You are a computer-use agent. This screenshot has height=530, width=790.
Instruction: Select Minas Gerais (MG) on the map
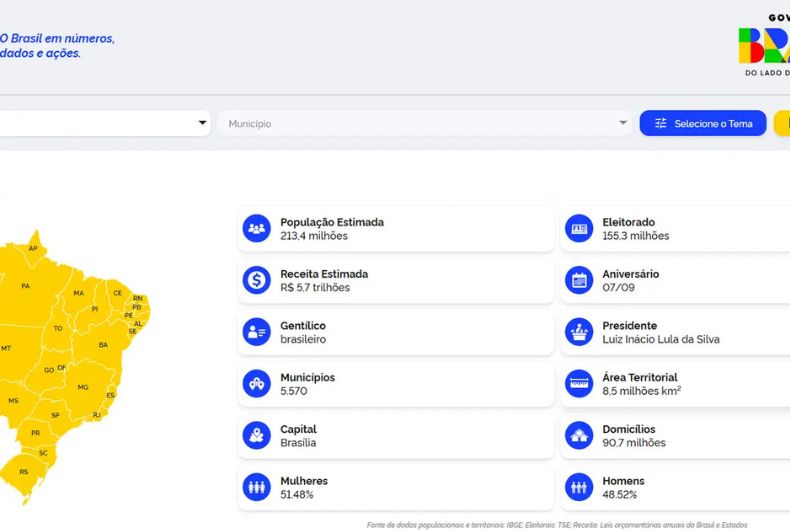(83, 387)
